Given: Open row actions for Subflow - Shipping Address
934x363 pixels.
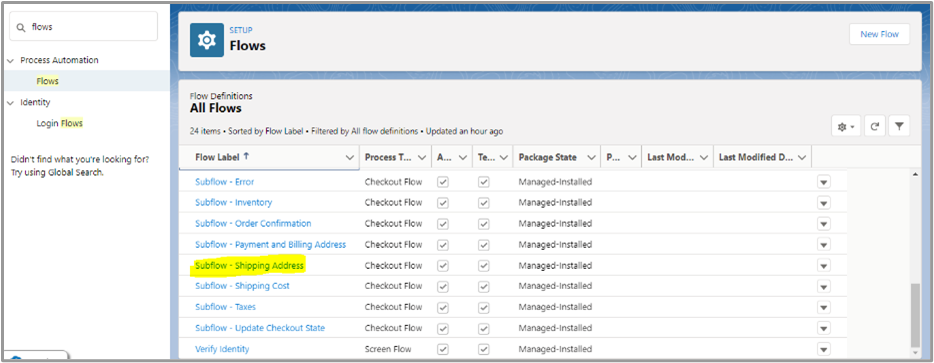Looking at the screenshot, I should 824,265.
